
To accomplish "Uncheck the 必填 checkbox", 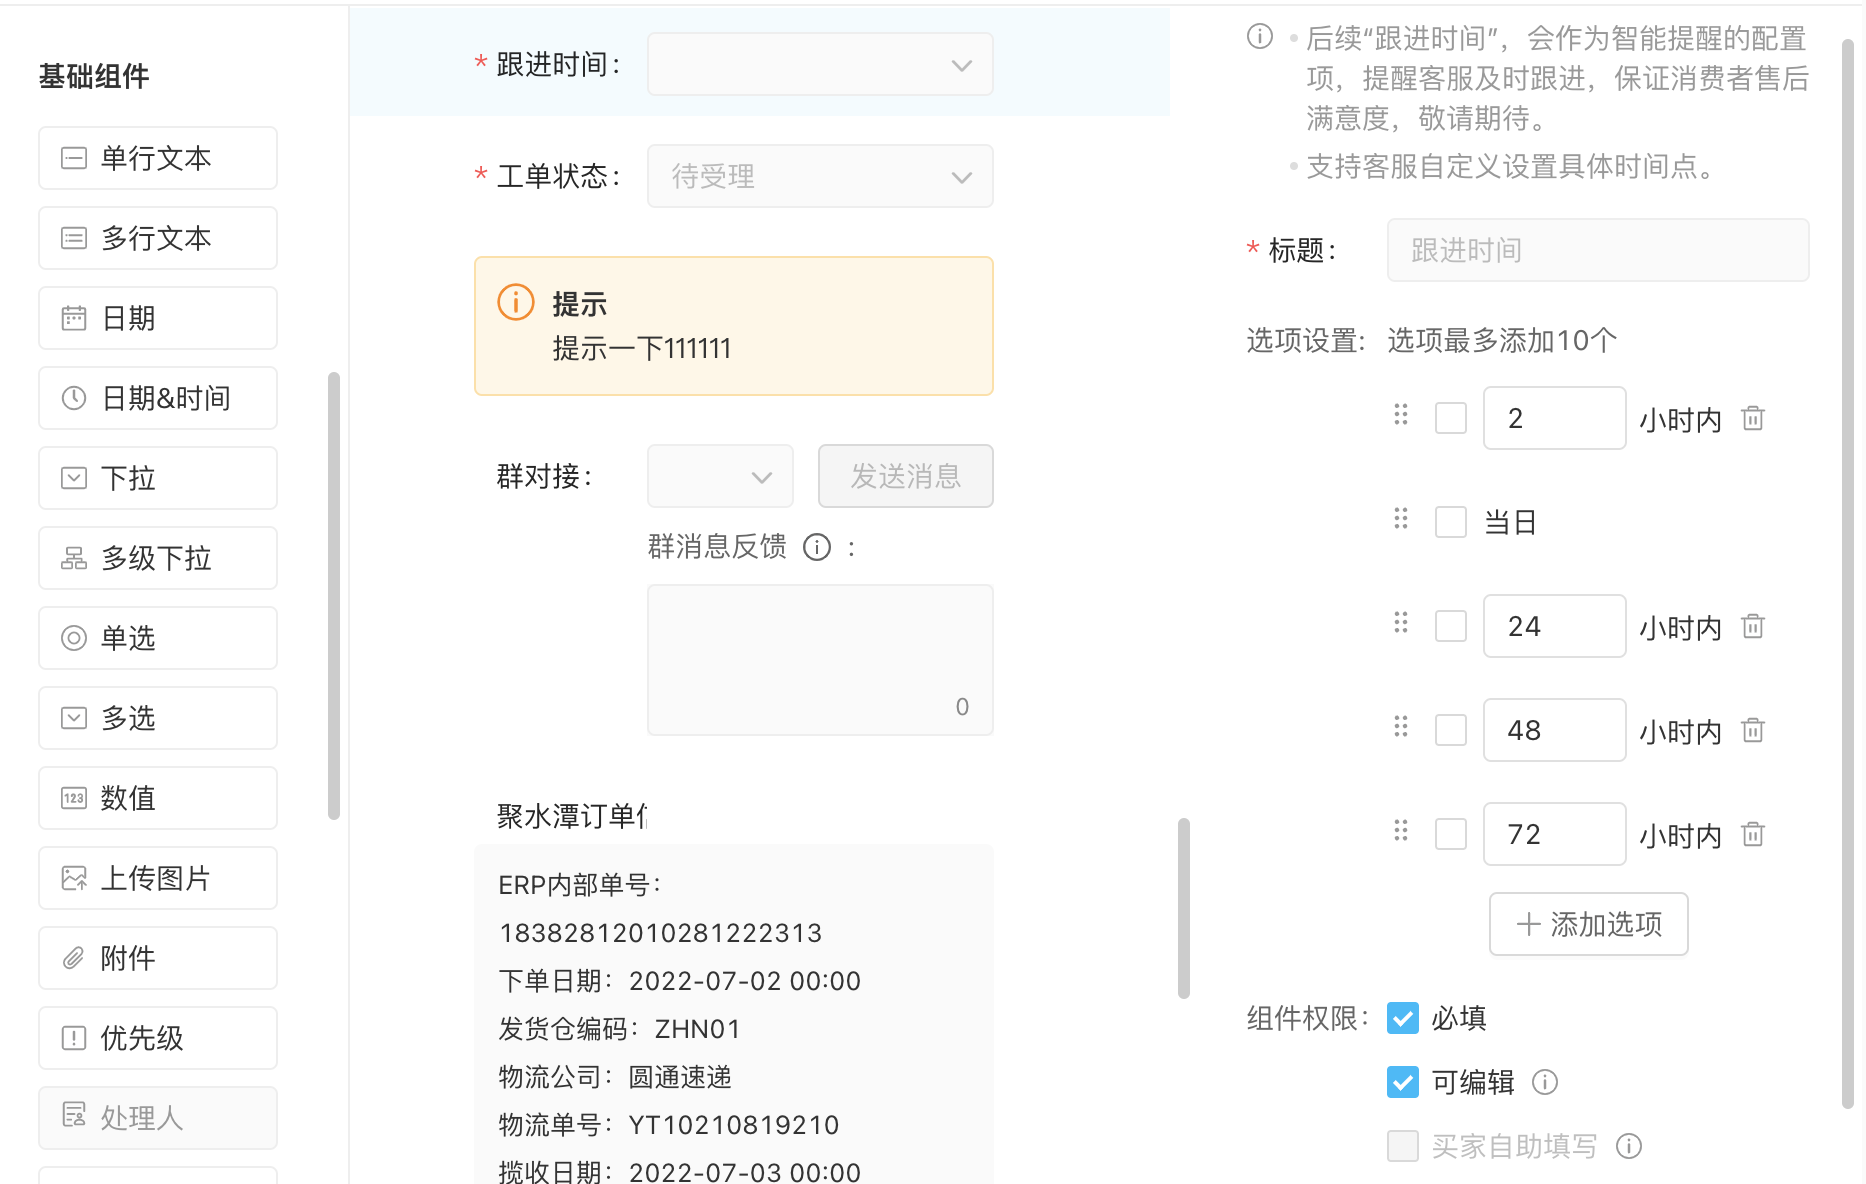I will coord(1403,1018).
